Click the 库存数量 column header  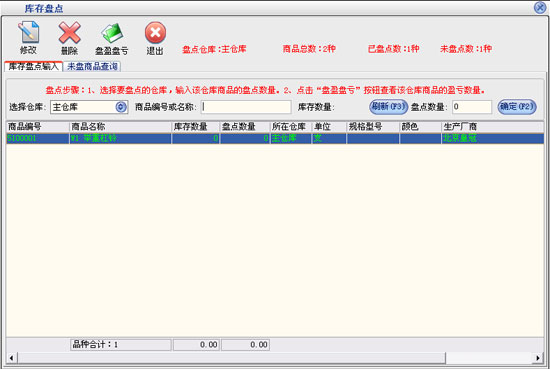[195, 127]
